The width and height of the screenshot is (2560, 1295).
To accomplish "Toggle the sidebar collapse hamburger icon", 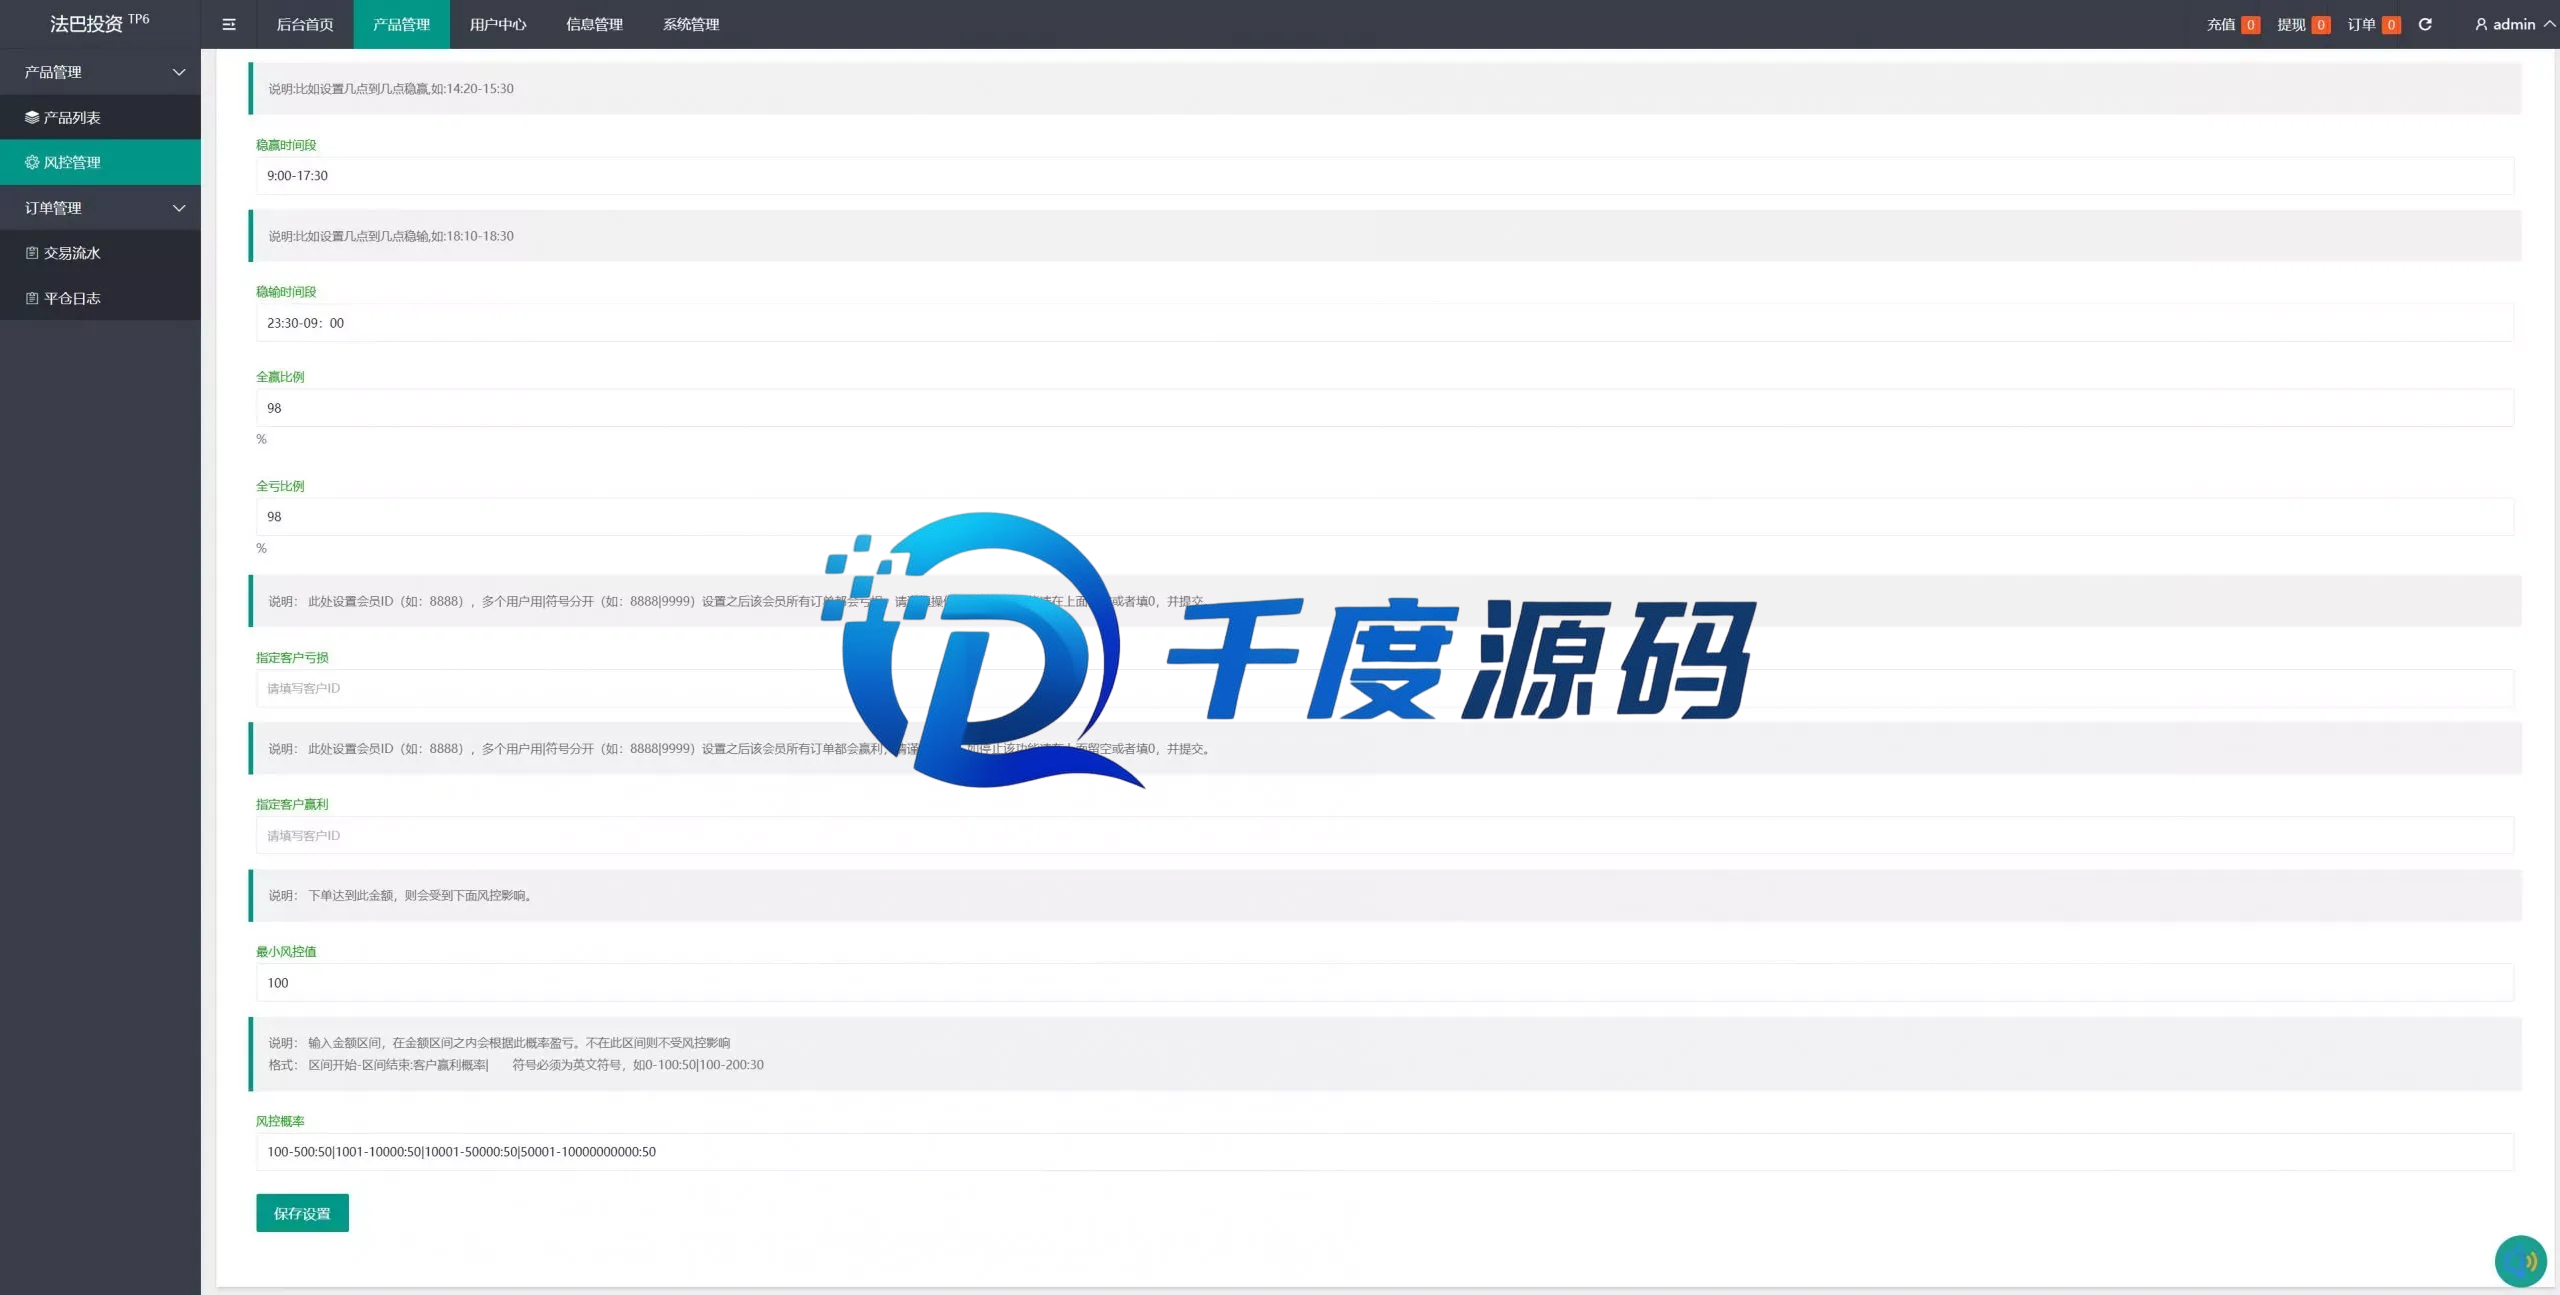I will 229,24.
